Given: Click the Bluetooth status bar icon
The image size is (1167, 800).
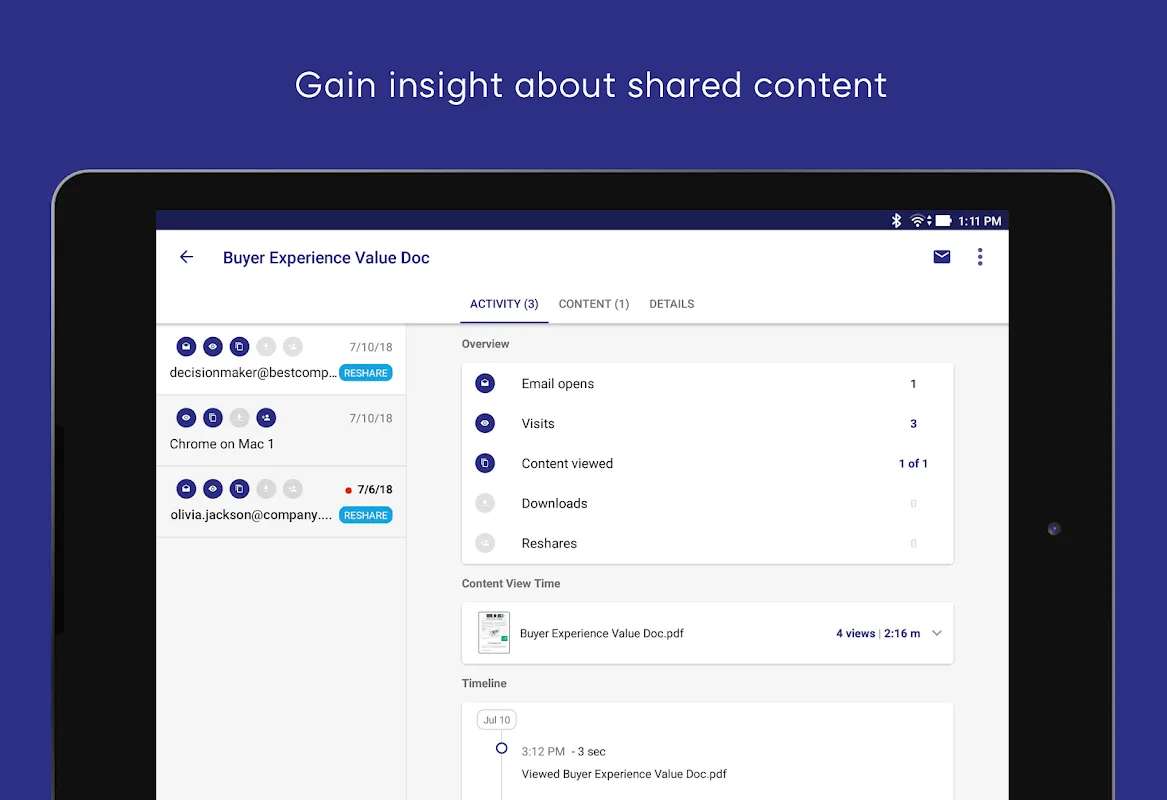Looking at the screenshot, I should (896, 220).
